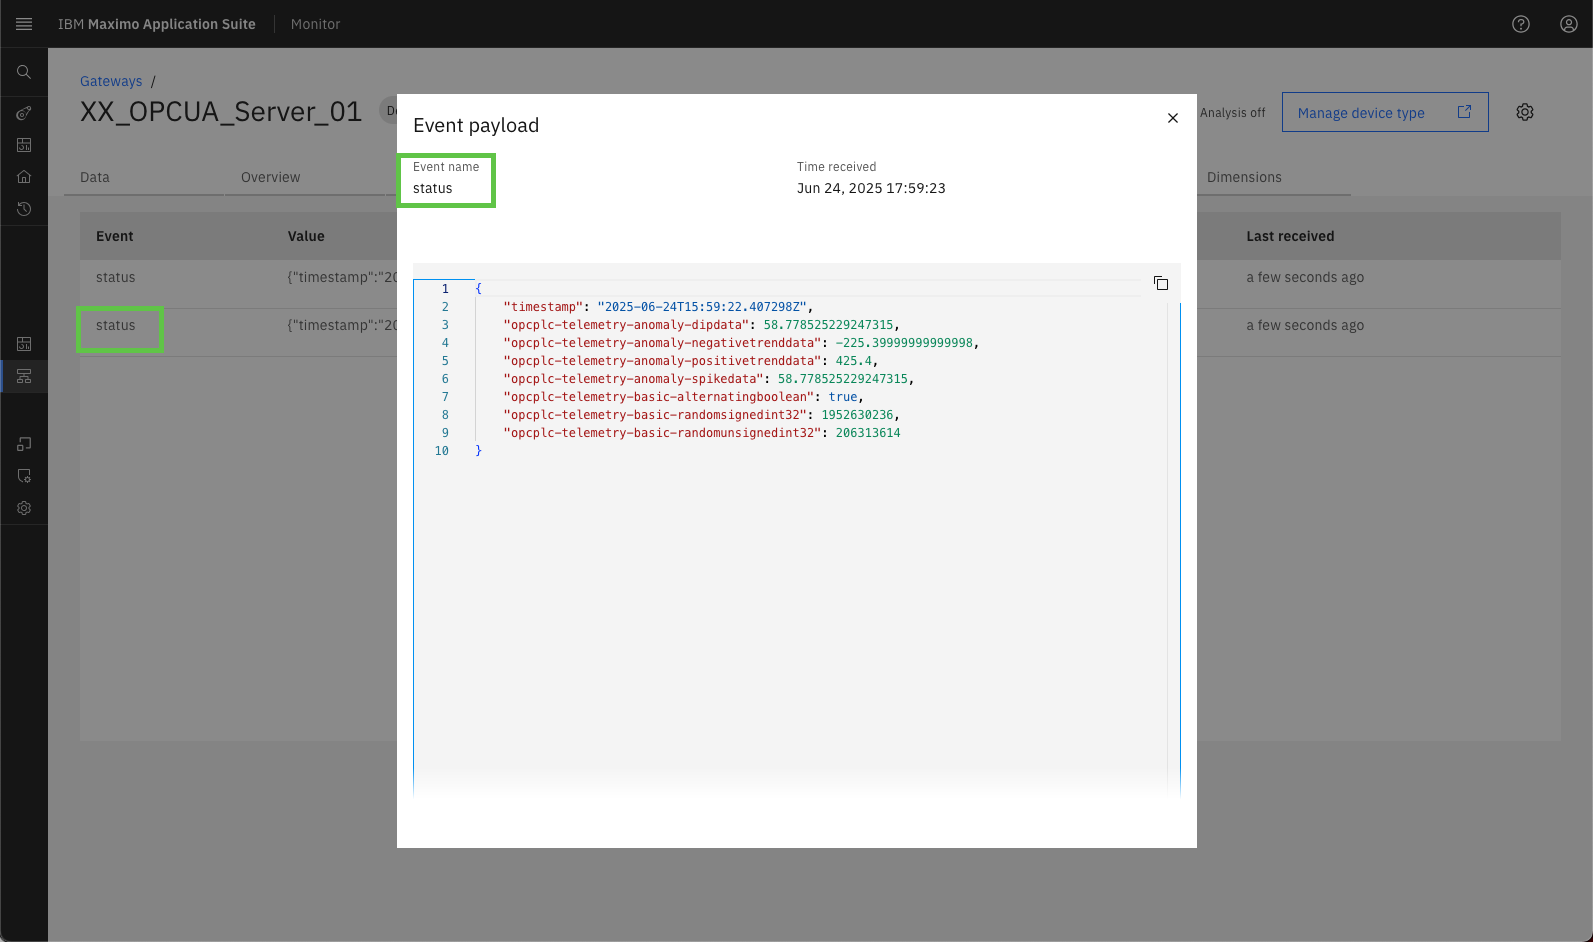
Task: Click the opcplc-telemetry-anomaly-spikedata line
Action: coord(708,379)
